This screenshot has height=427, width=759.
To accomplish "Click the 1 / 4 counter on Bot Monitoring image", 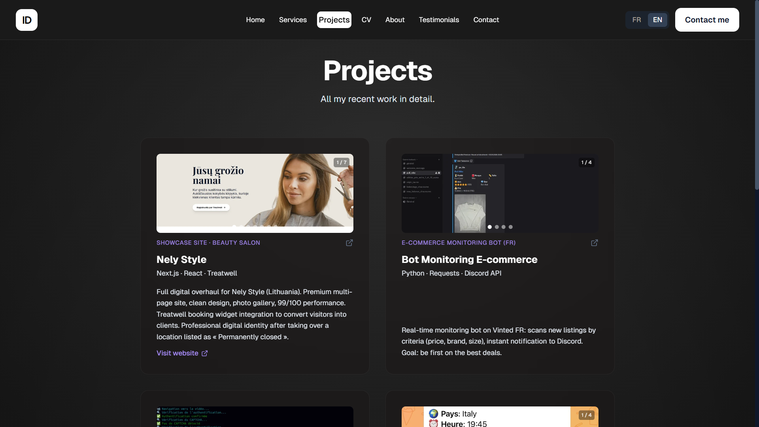I will (586, 162).
